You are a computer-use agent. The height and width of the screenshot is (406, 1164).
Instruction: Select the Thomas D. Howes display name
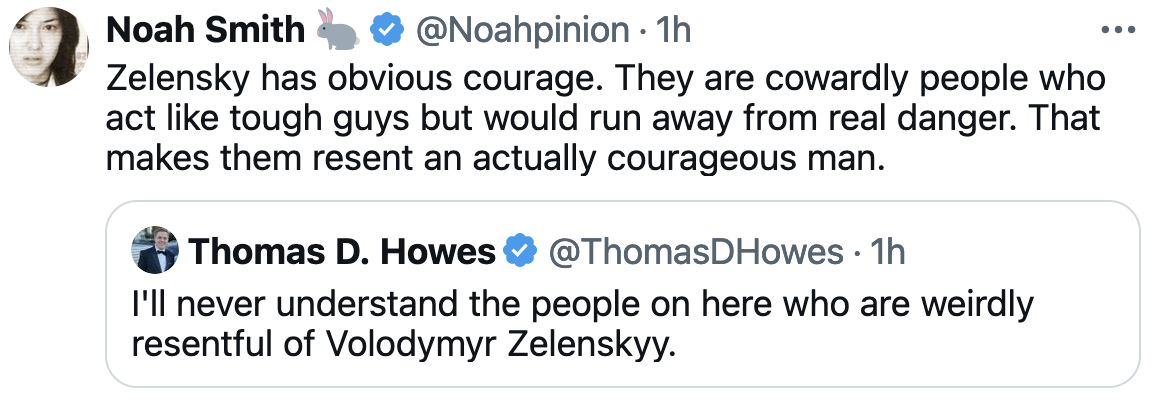click(x=341, y=252)
